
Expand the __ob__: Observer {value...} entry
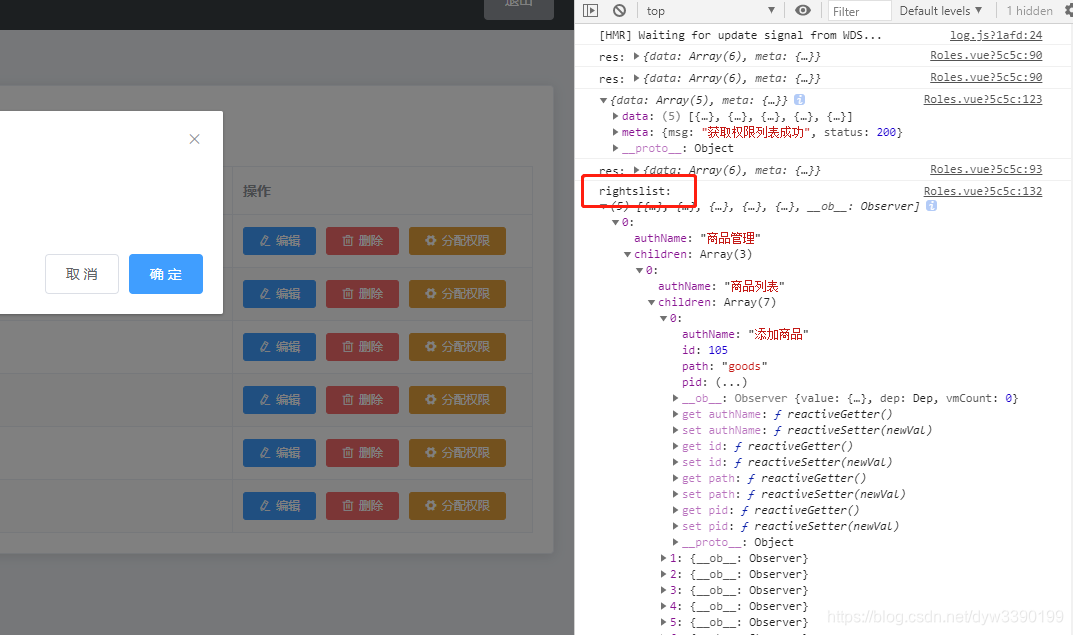675,398
